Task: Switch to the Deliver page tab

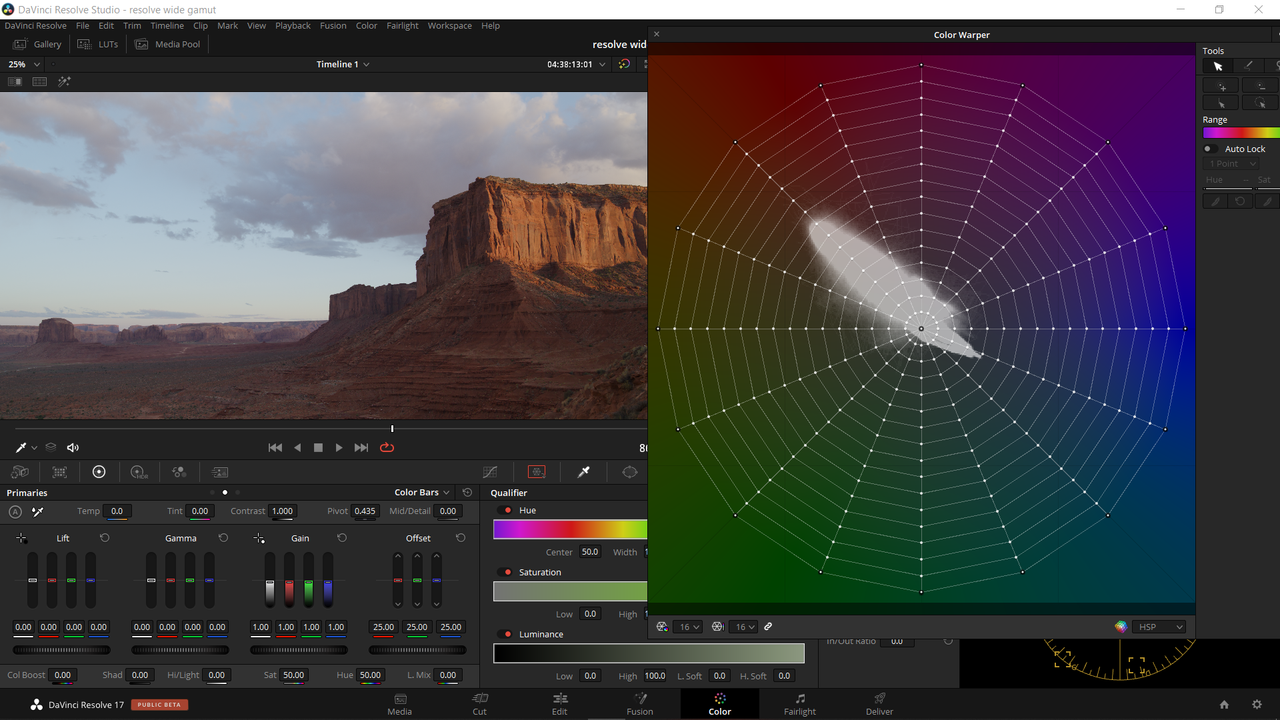Action: tap(880, 704)
